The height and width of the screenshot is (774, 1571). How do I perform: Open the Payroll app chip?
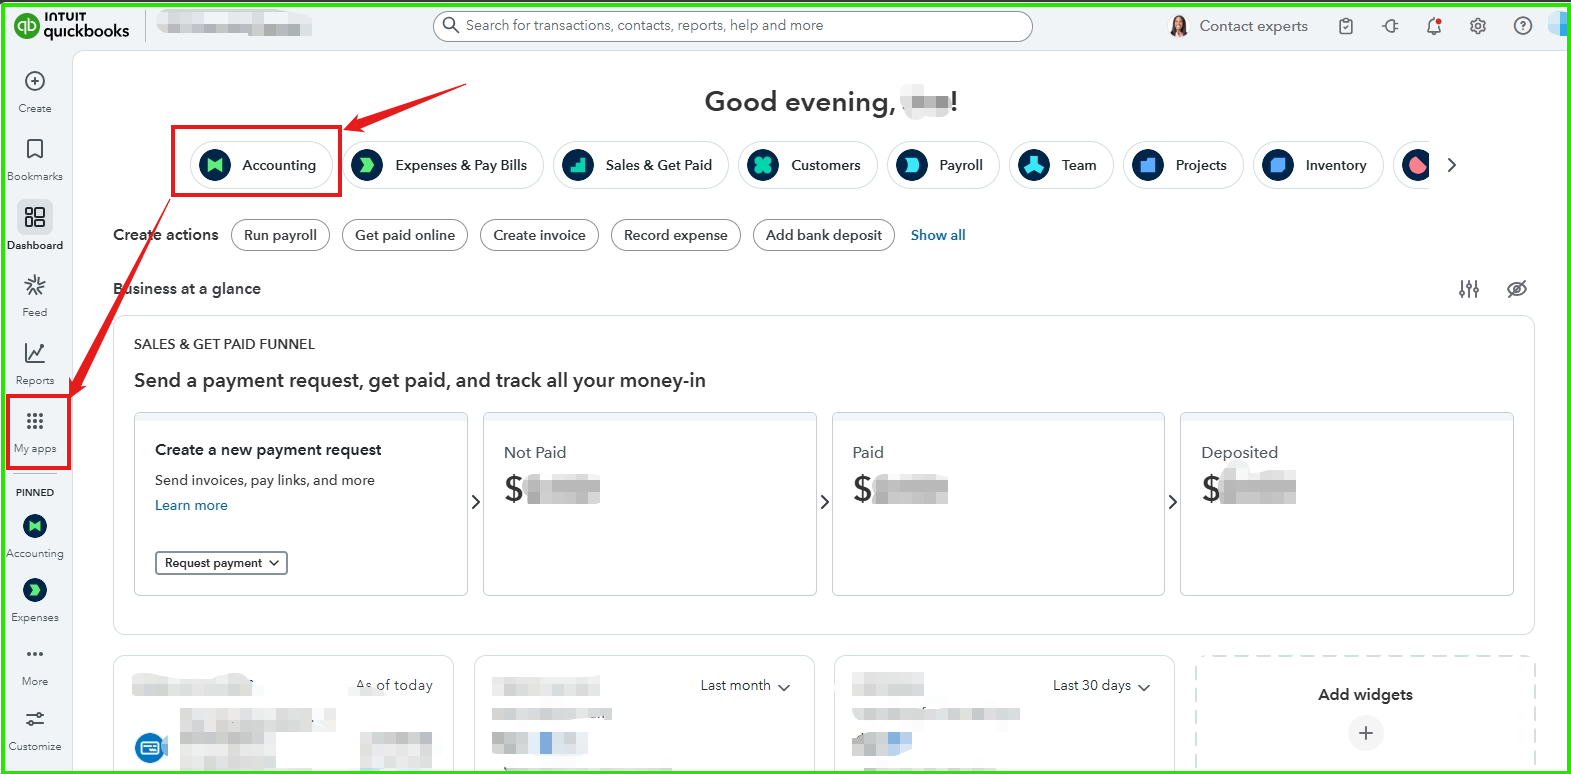[x=943, y=165]
